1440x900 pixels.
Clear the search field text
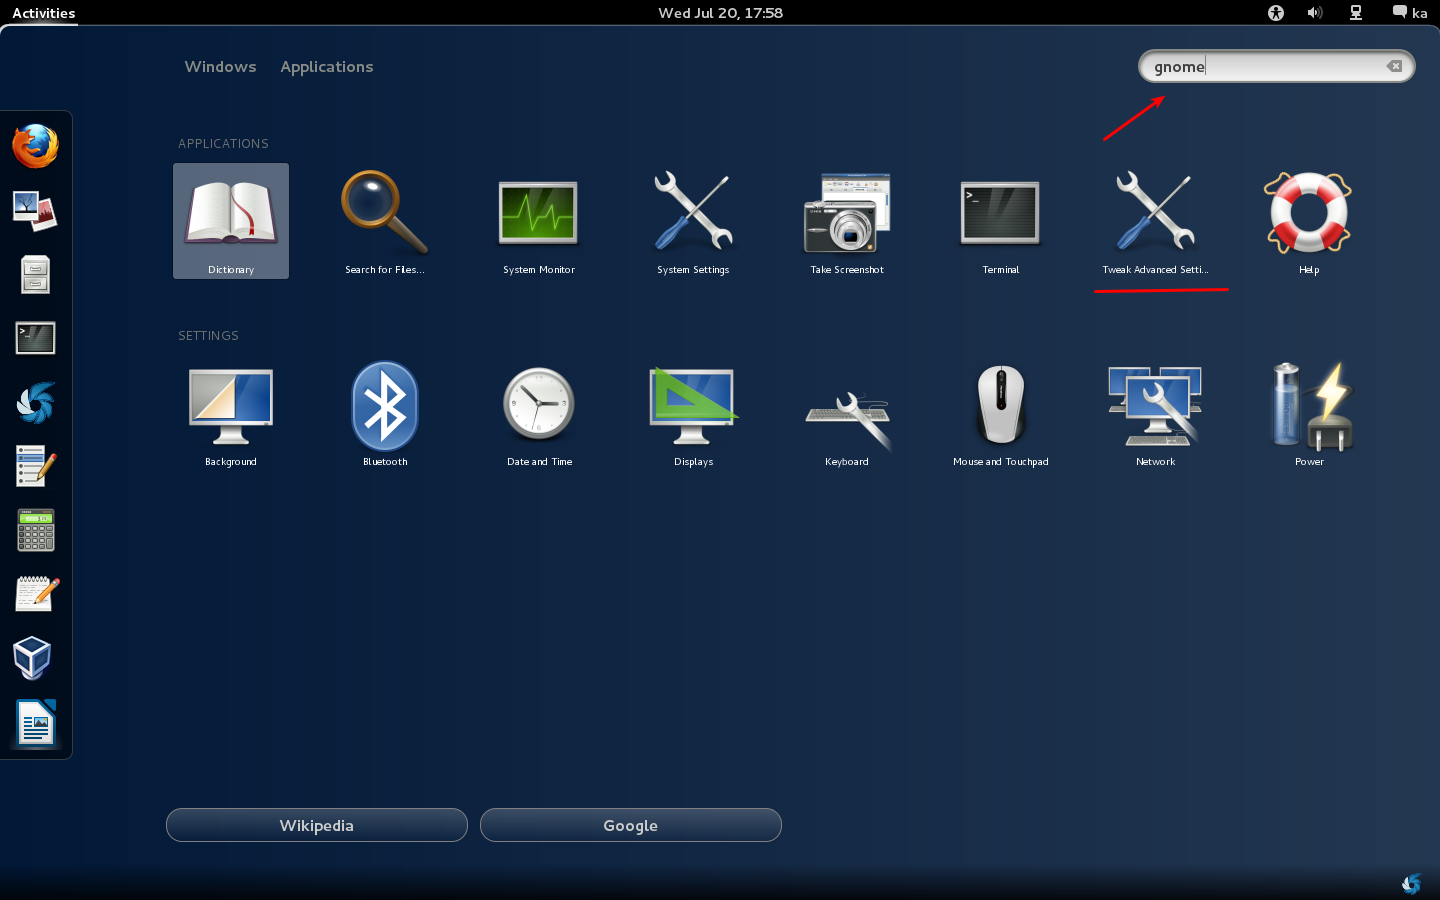pyautogui.click(x=1394, y=66)
